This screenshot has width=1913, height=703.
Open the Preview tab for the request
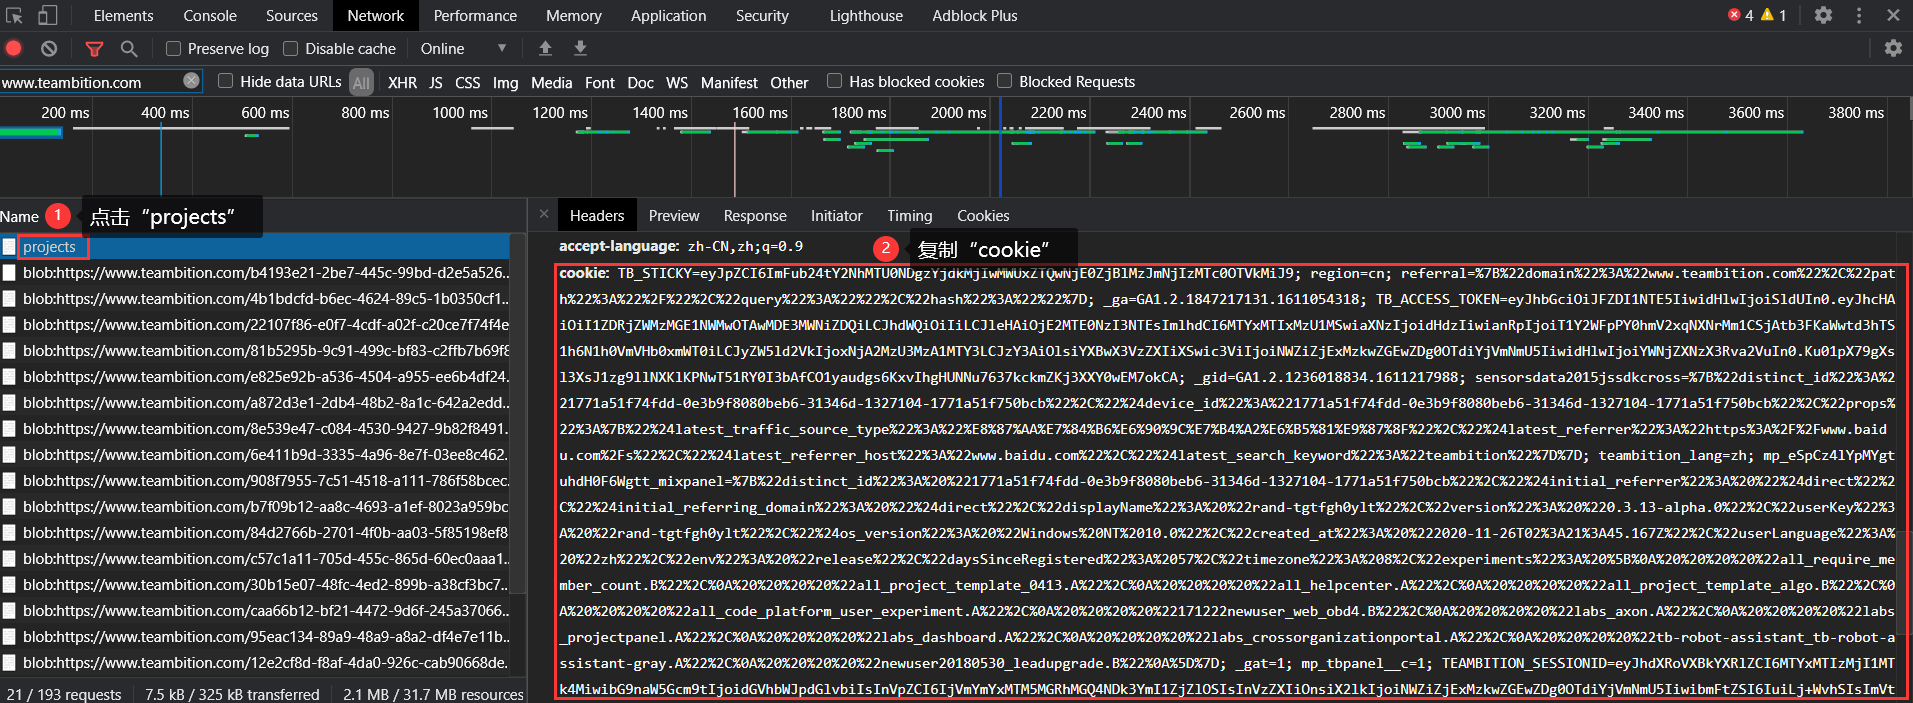(x=674, y=215)
